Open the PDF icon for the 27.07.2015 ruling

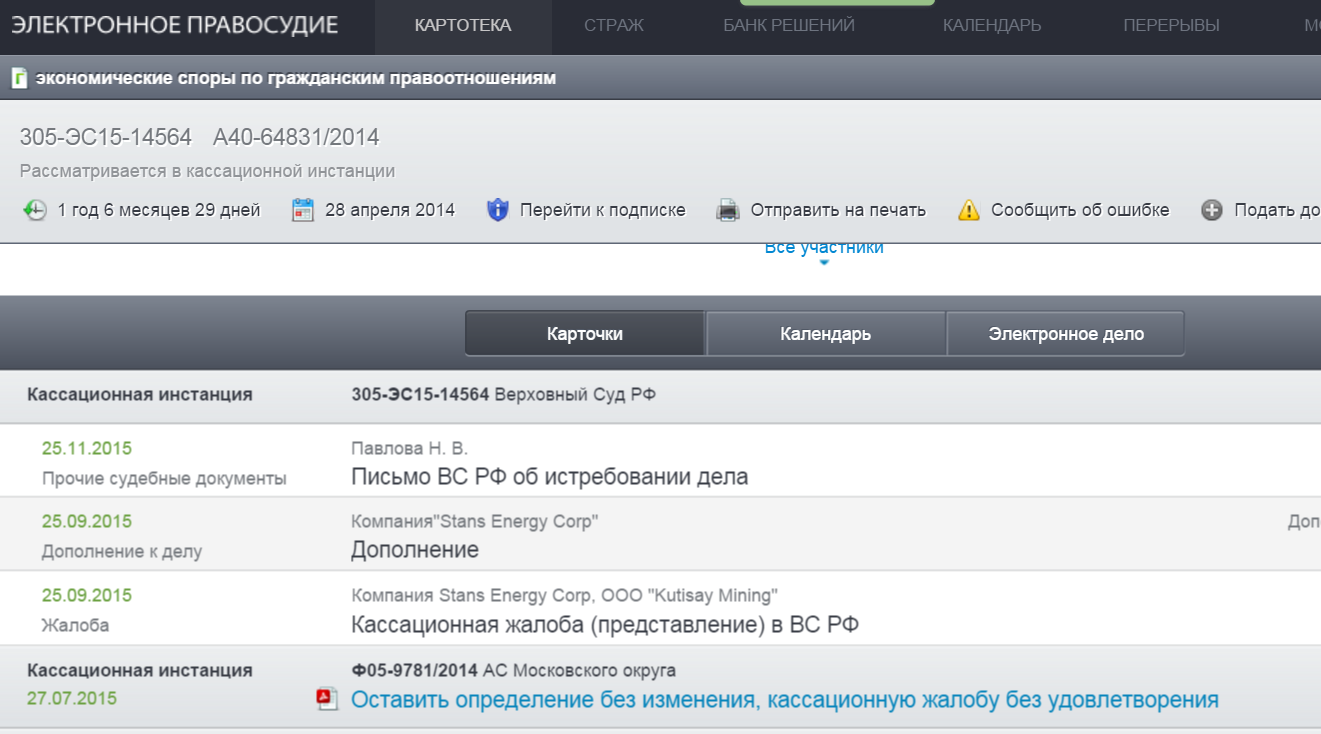pyautogui.click(x=327, y=699)
